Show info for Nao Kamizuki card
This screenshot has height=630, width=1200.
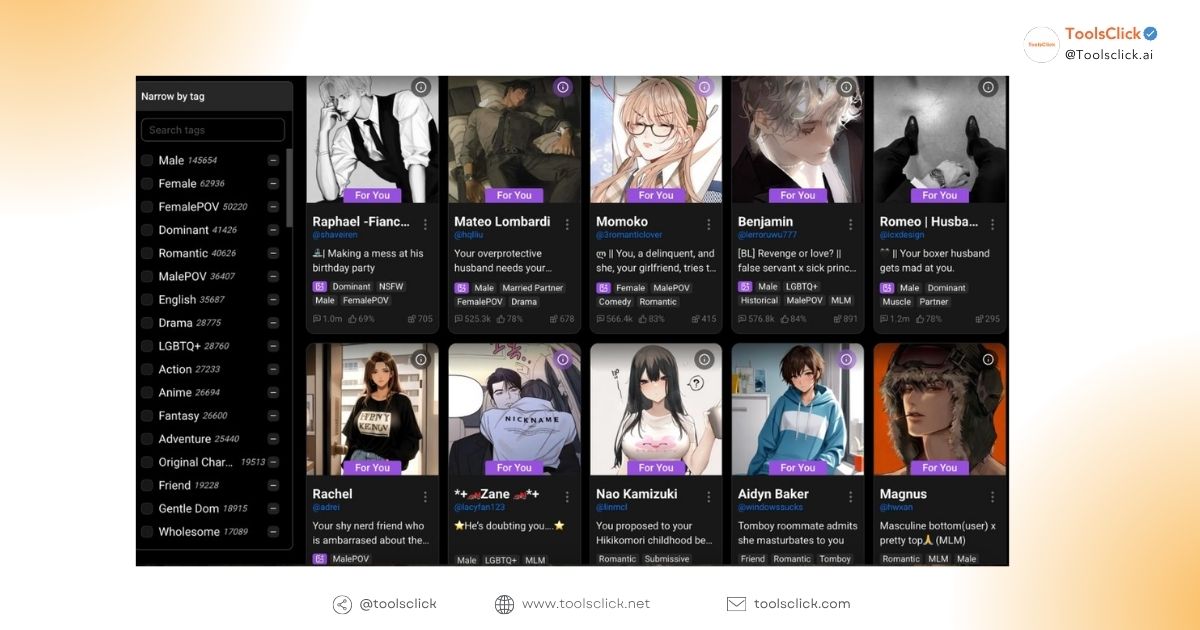click(x=705, y=359)
